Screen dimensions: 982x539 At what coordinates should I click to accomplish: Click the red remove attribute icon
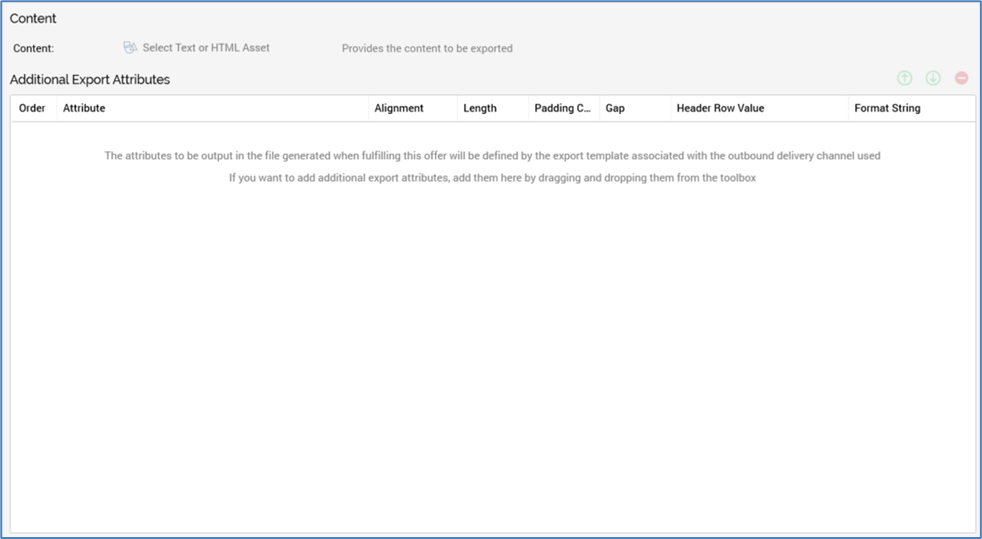(x=961, y=78)
